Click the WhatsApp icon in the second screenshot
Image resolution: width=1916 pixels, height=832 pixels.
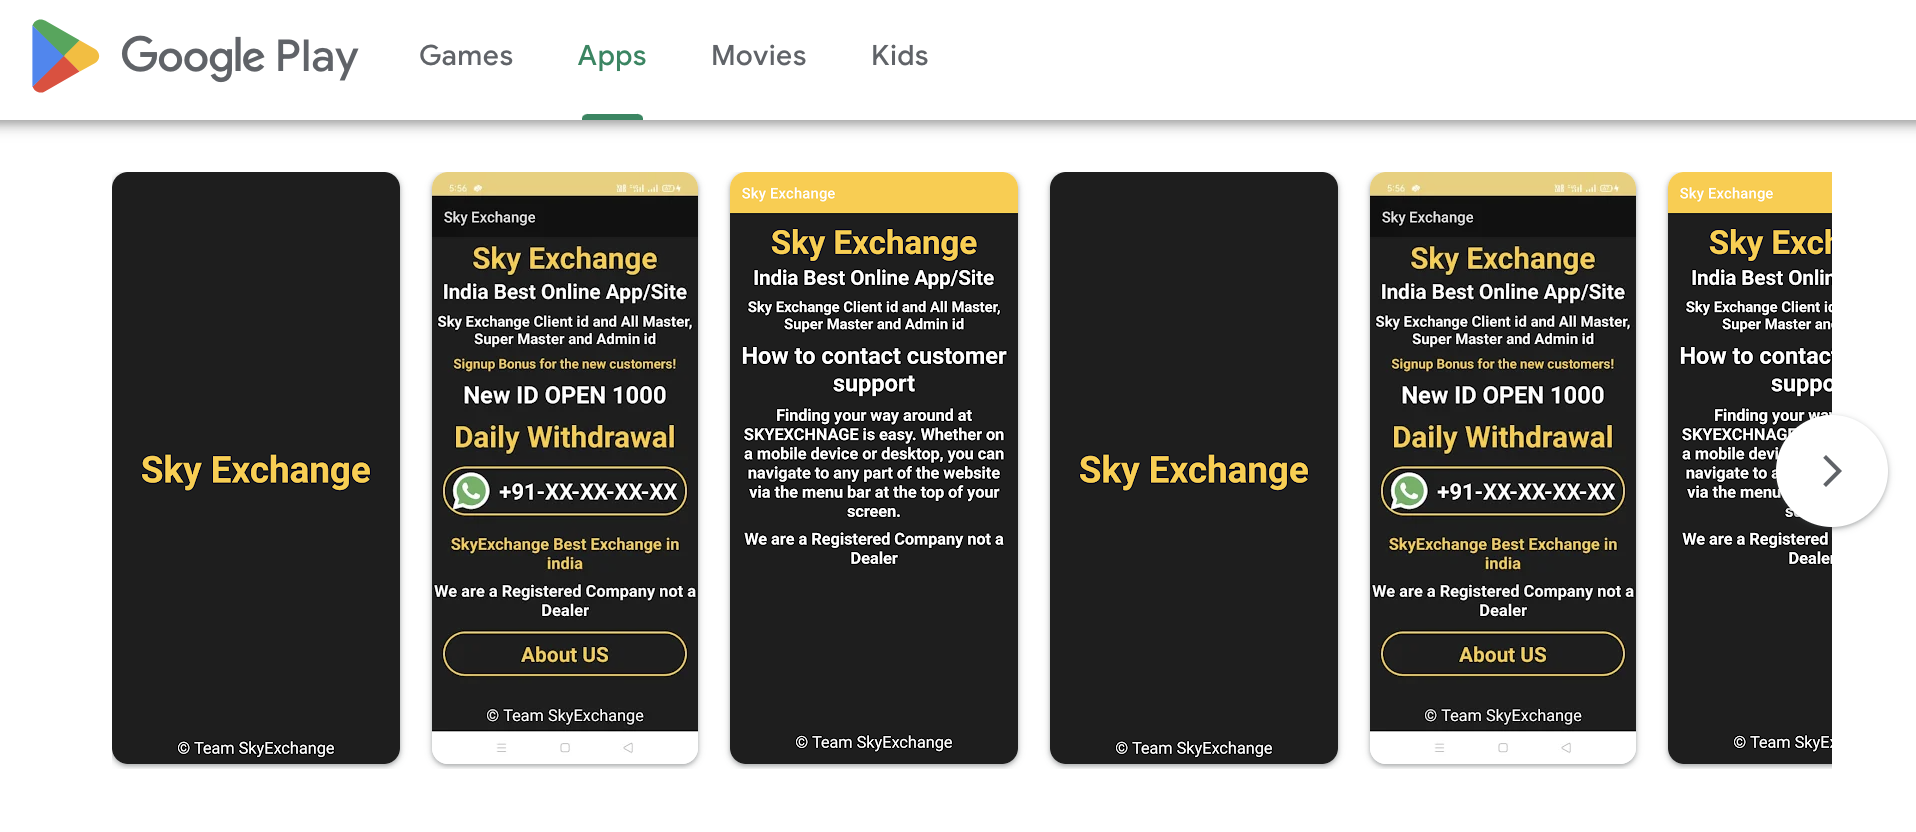471,491
